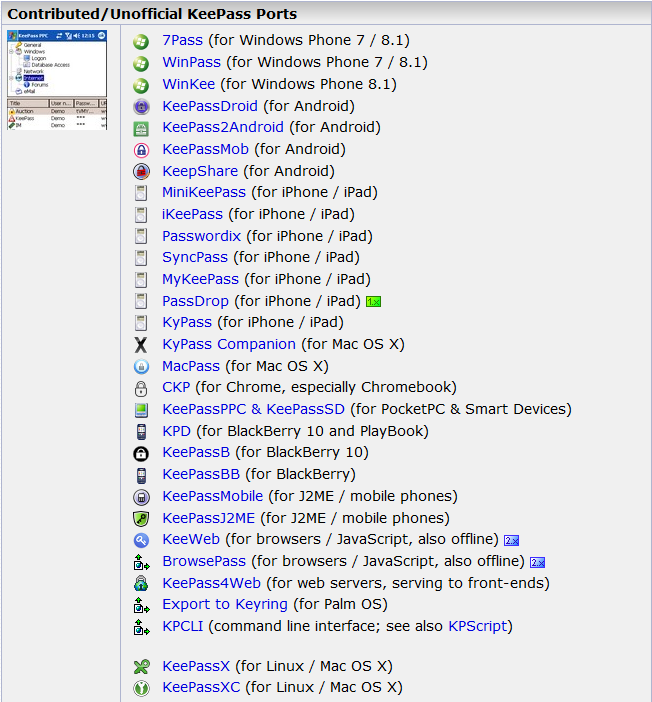Open the KPScript link
The width and height of the screenshot is (652, 702).
click(x=478, y=626)
